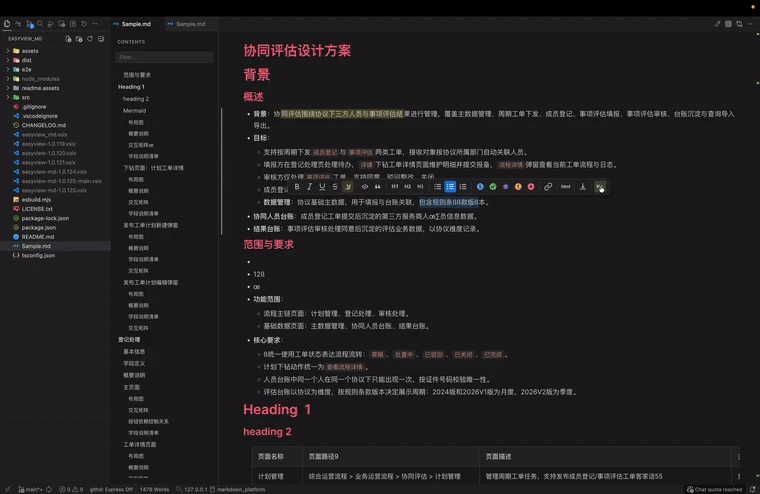Insert inline code formatting

(x=364, y=187)
